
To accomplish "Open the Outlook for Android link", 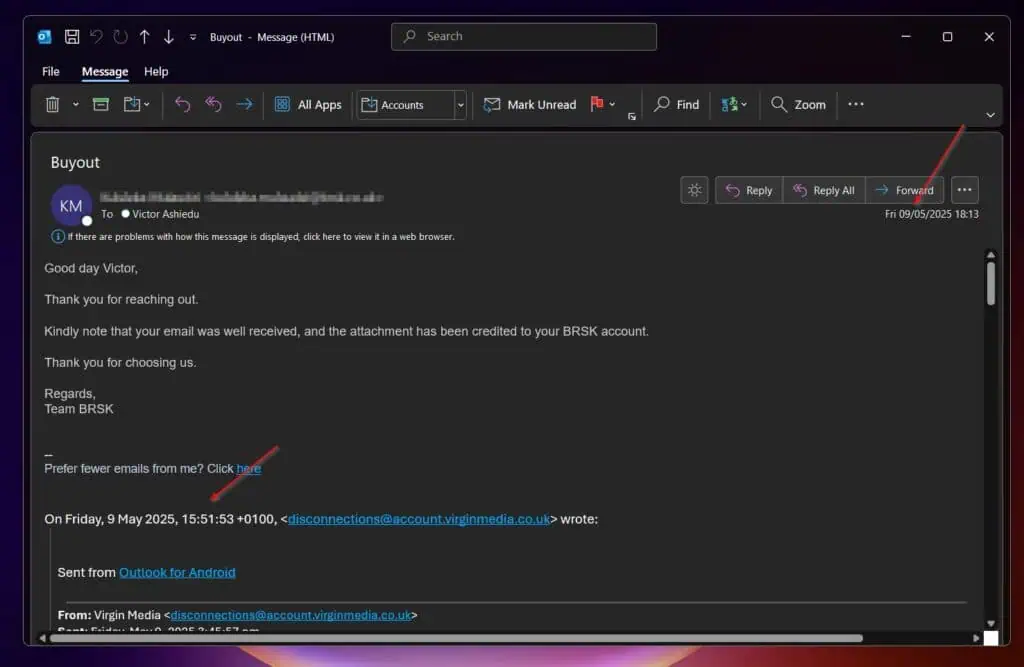I will [177, 572].
